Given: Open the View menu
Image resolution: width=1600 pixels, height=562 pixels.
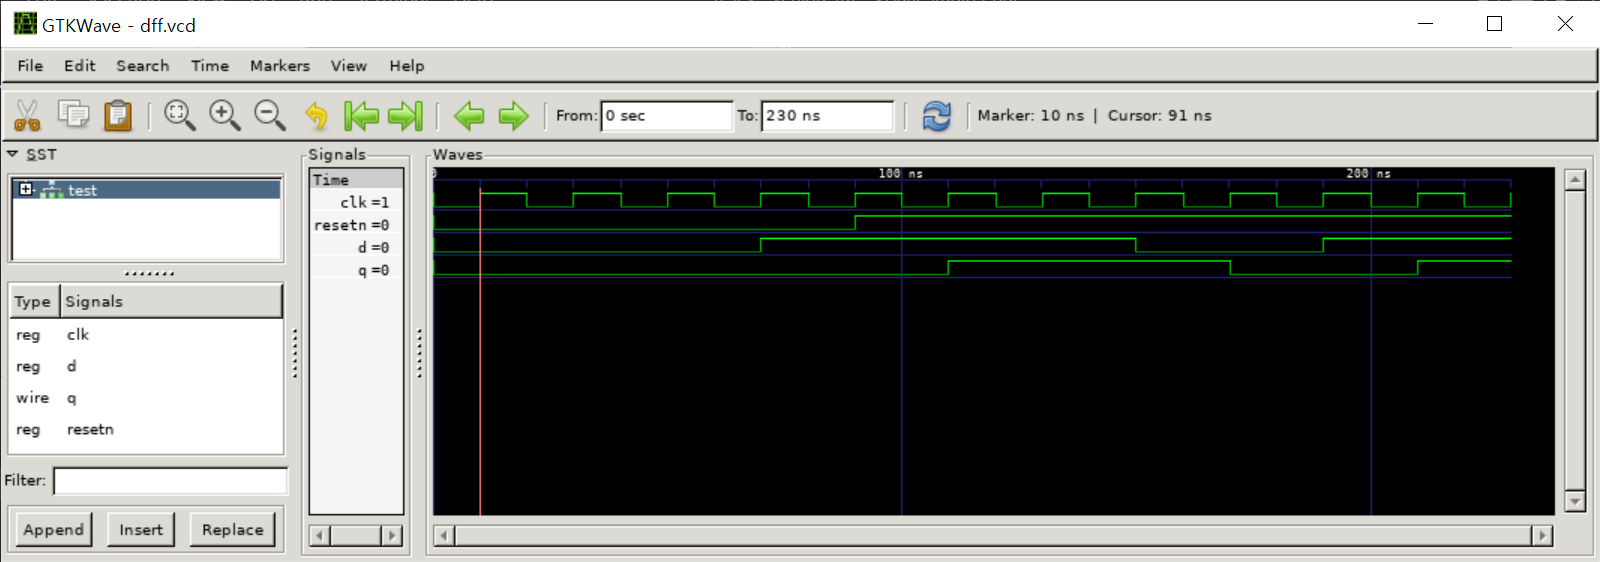Looking at the screenshot, I should [349, 66].
